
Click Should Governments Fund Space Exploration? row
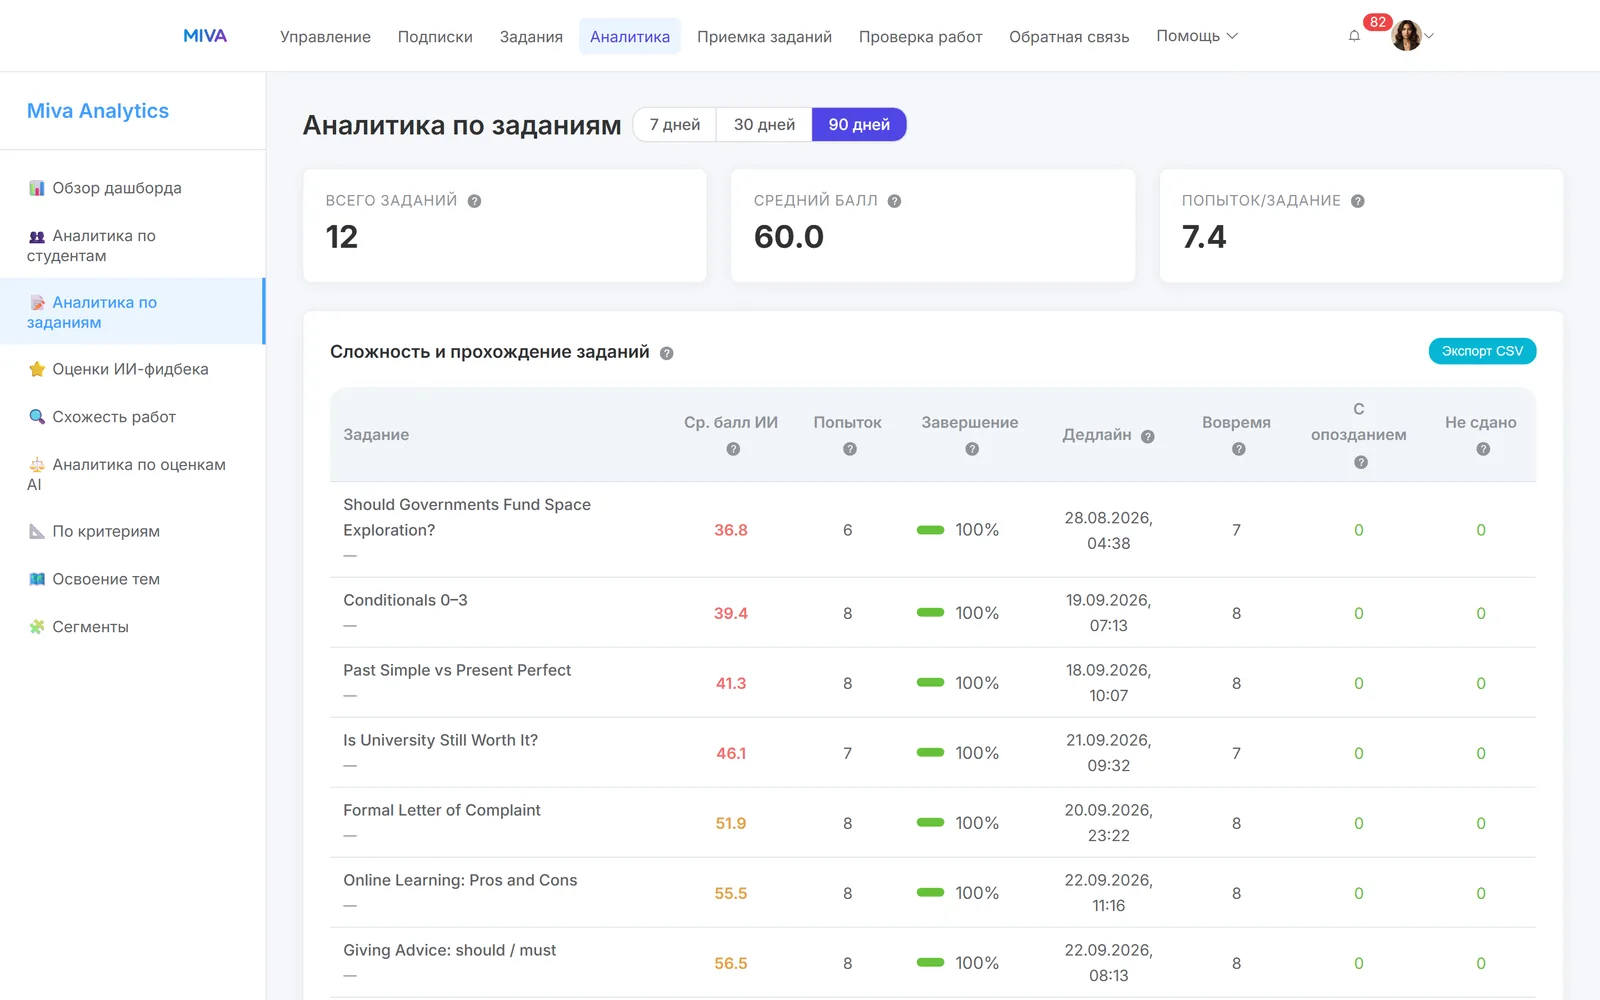click(933, 530)
